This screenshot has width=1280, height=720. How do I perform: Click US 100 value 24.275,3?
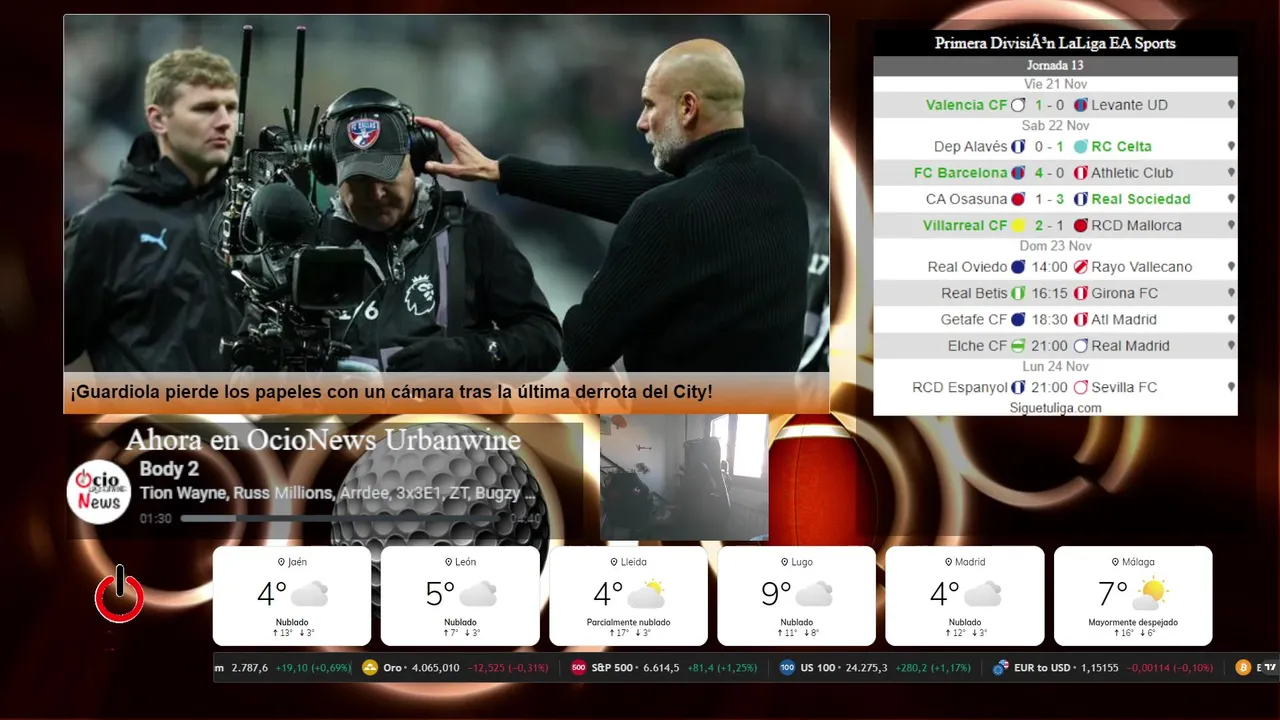[x=865, y=668]
